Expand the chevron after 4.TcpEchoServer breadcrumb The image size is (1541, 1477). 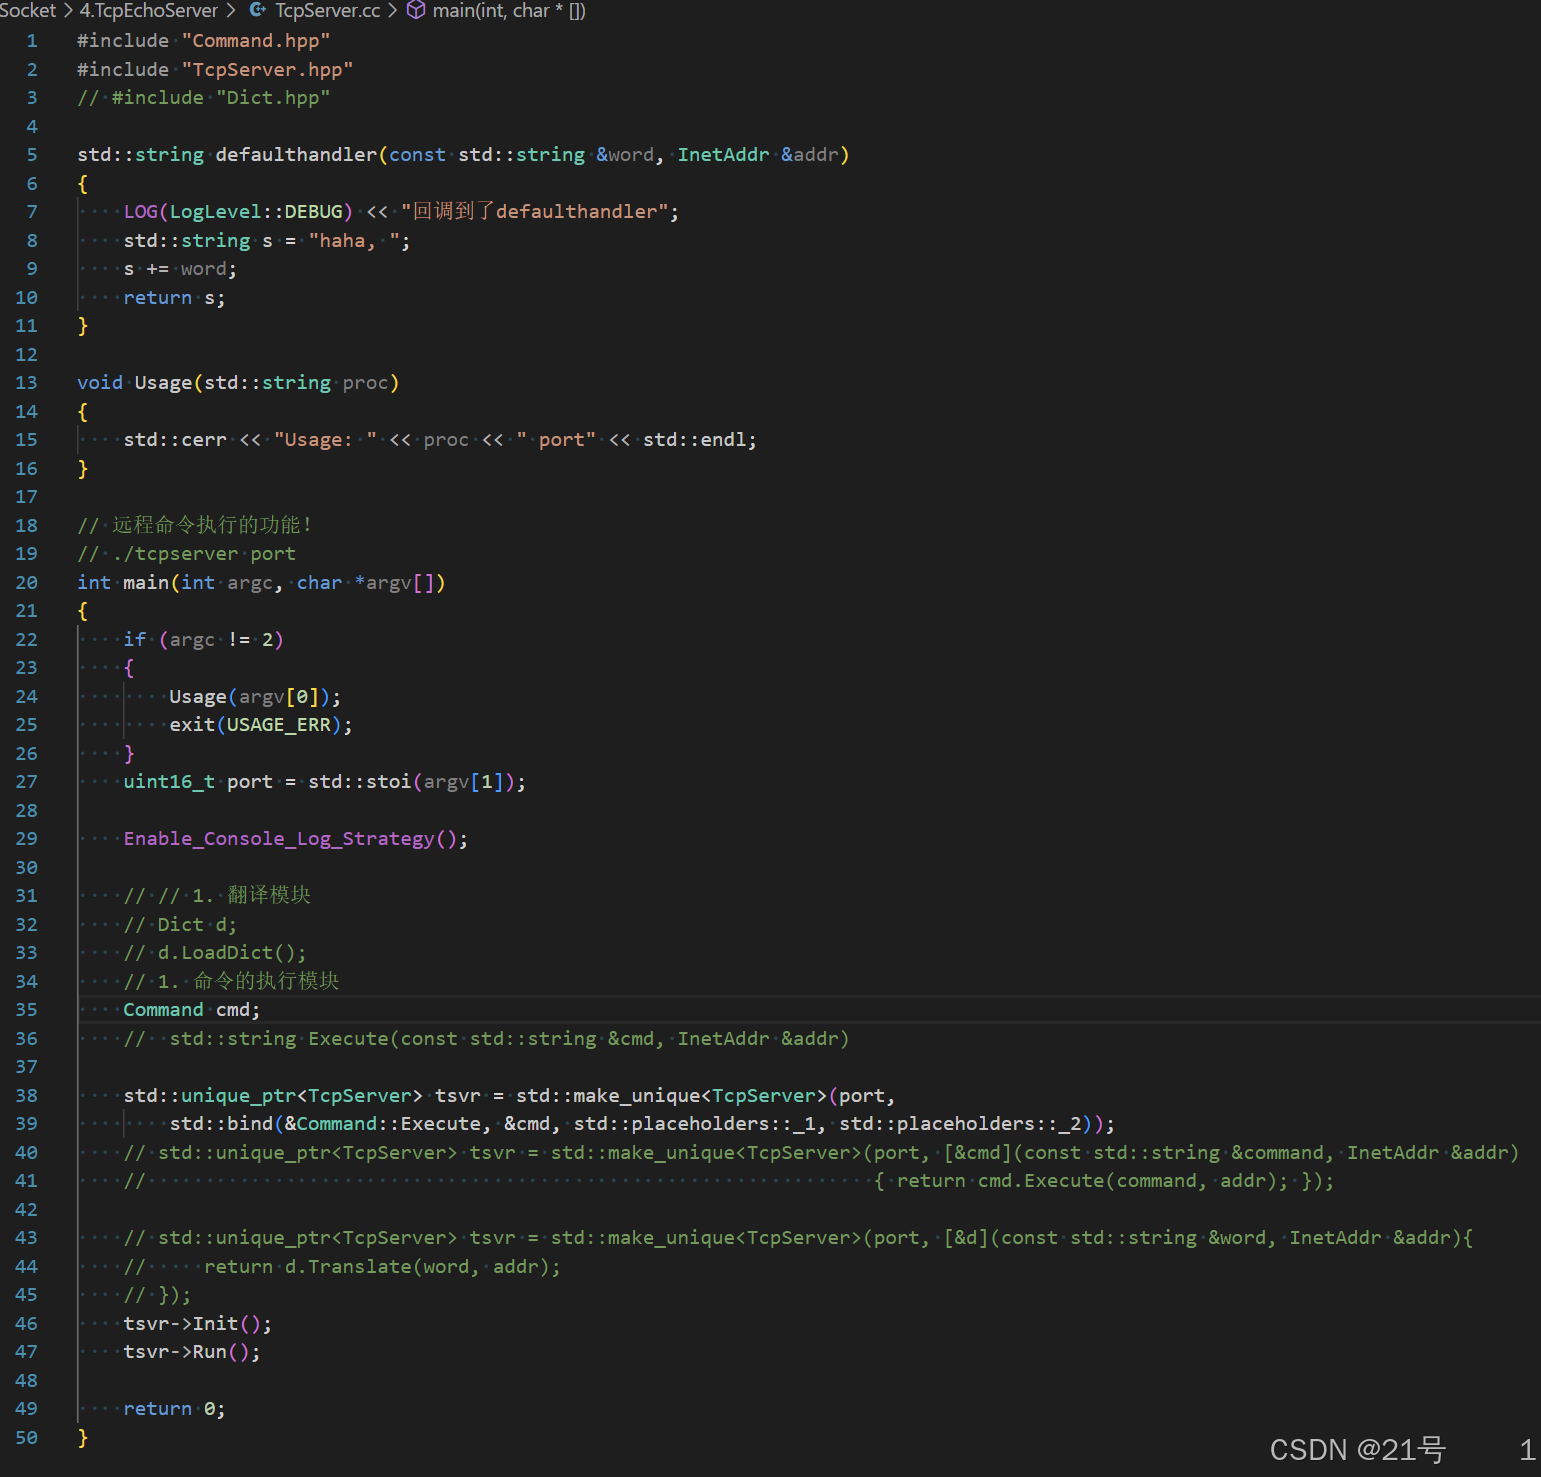point(232,10)
